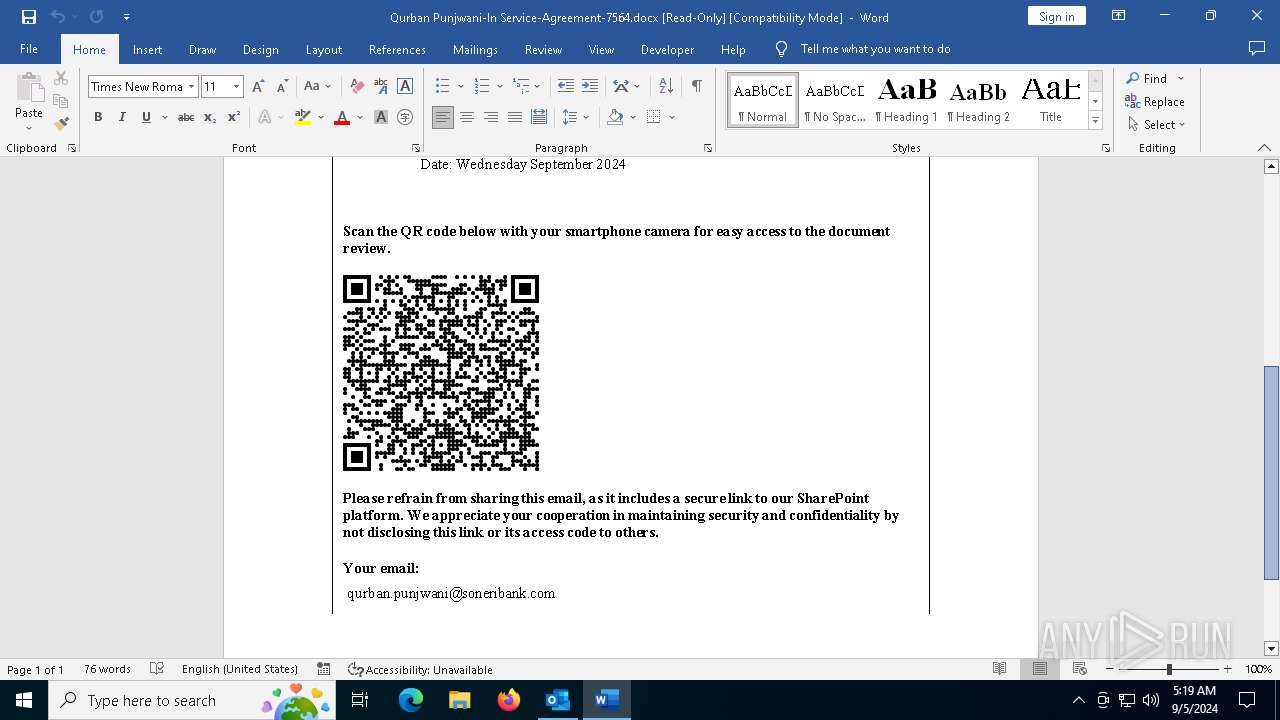Switch to Web Layout view icon
Viewport: 1280px width, 720px height.
tap(1079, 669)
